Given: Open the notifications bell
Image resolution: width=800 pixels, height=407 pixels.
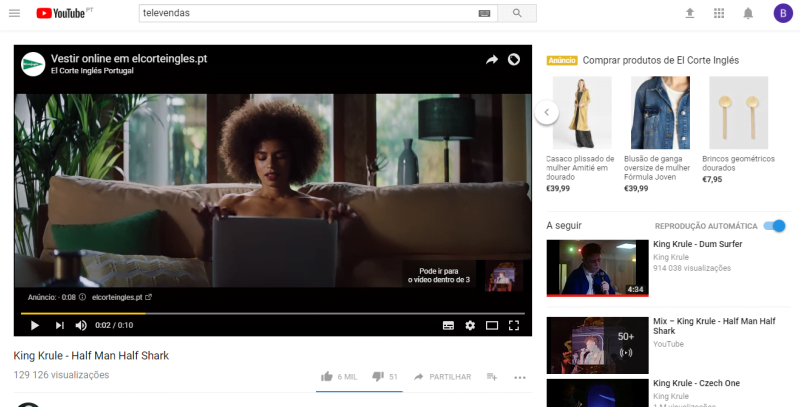Looking at the screenshot, I should [748, 13].
